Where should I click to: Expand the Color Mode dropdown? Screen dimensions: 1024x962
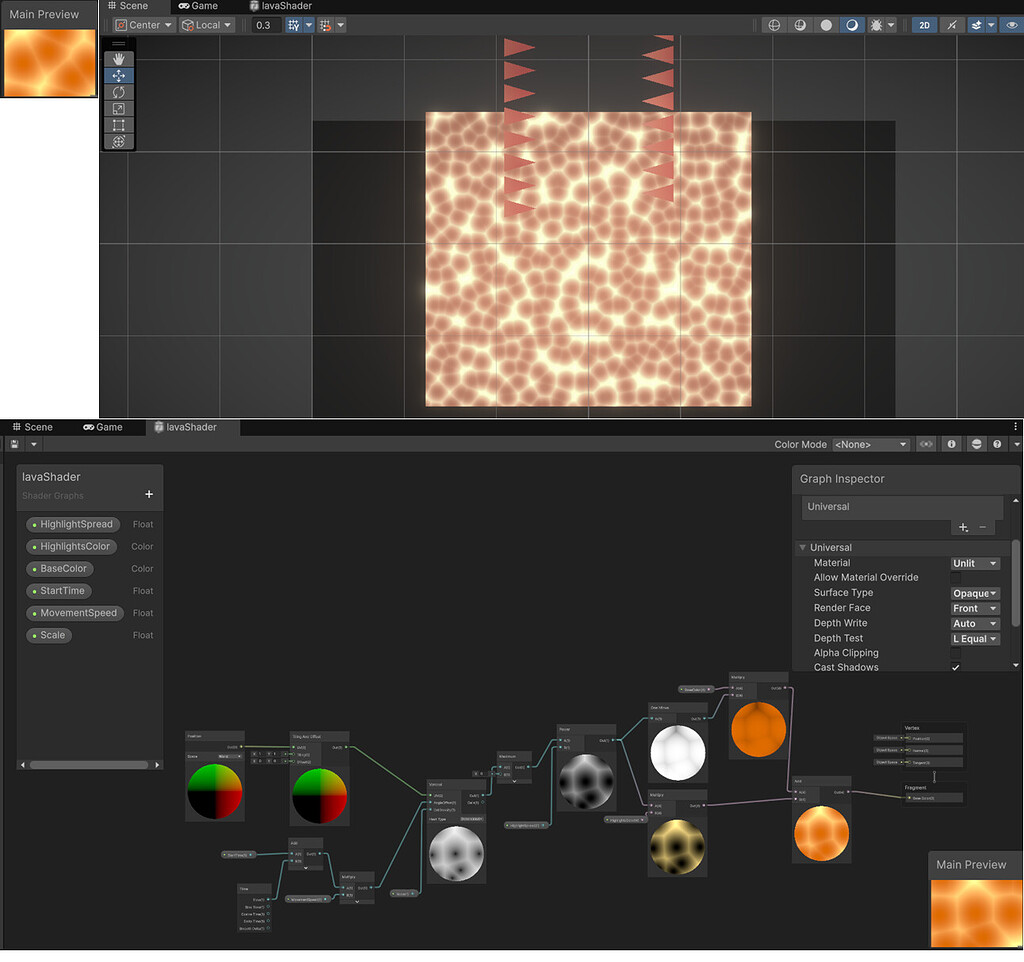tap(871, 443)
